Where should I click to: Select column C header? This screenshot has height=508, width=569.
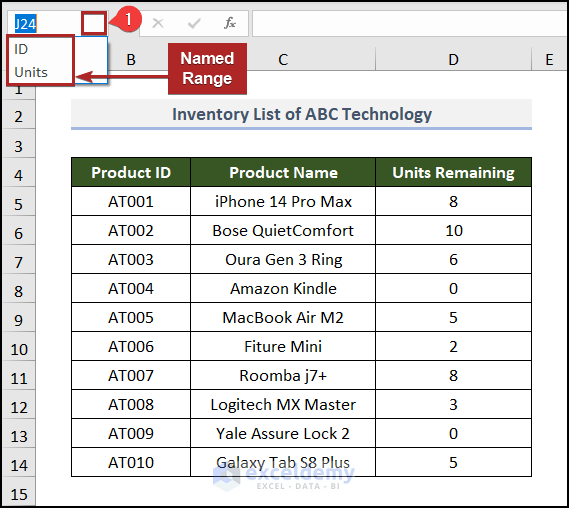[x=283, y=59]
